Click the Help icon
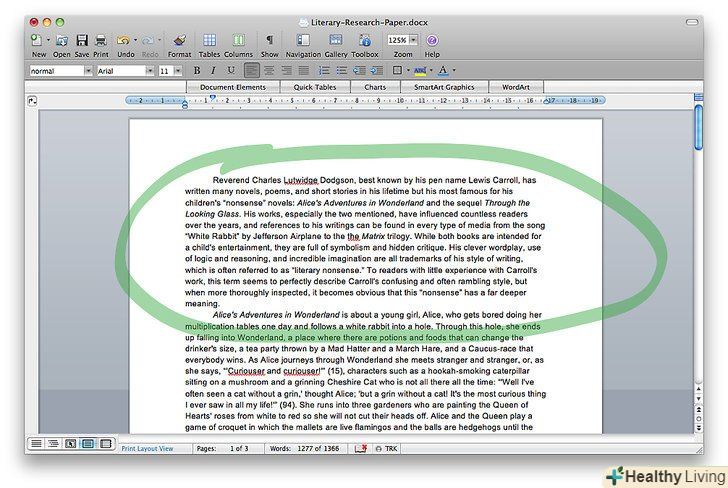Image resolution: width=728 pixels, height=488 pixels. pos(432,40)
